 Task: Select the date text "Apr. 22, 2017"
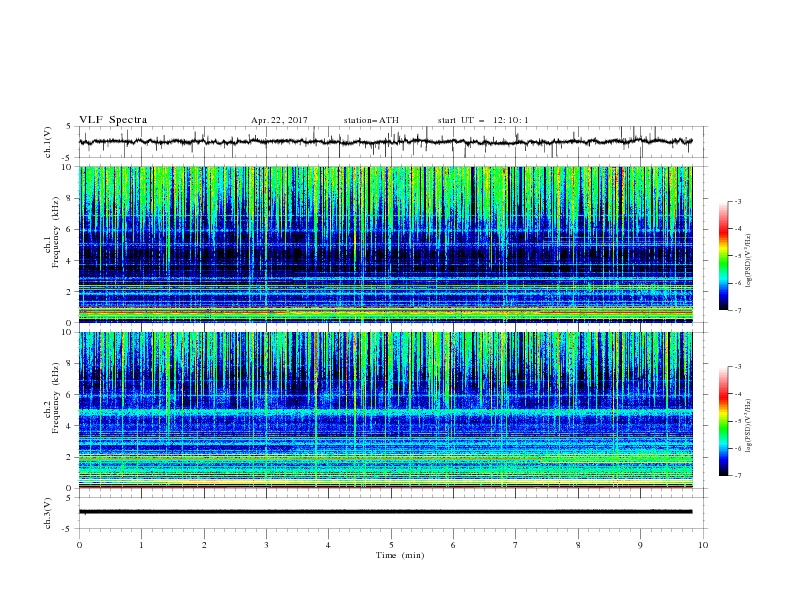coord(279,120)
